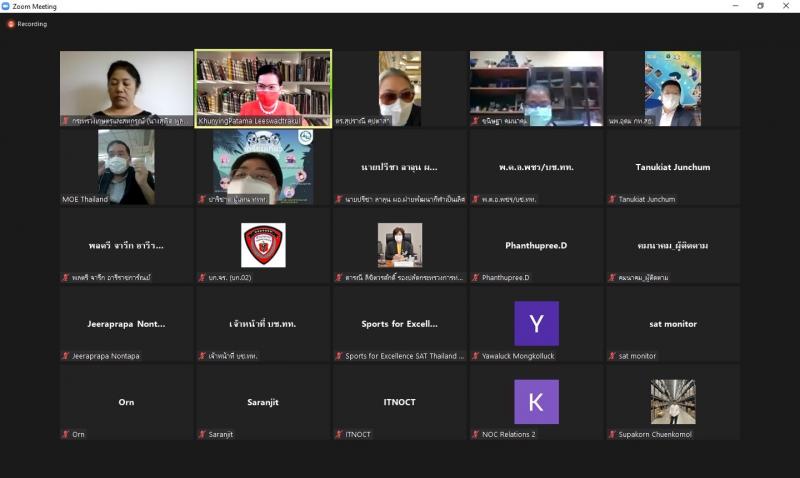Click the red Recording indicator dot

(x=11, y=24)
